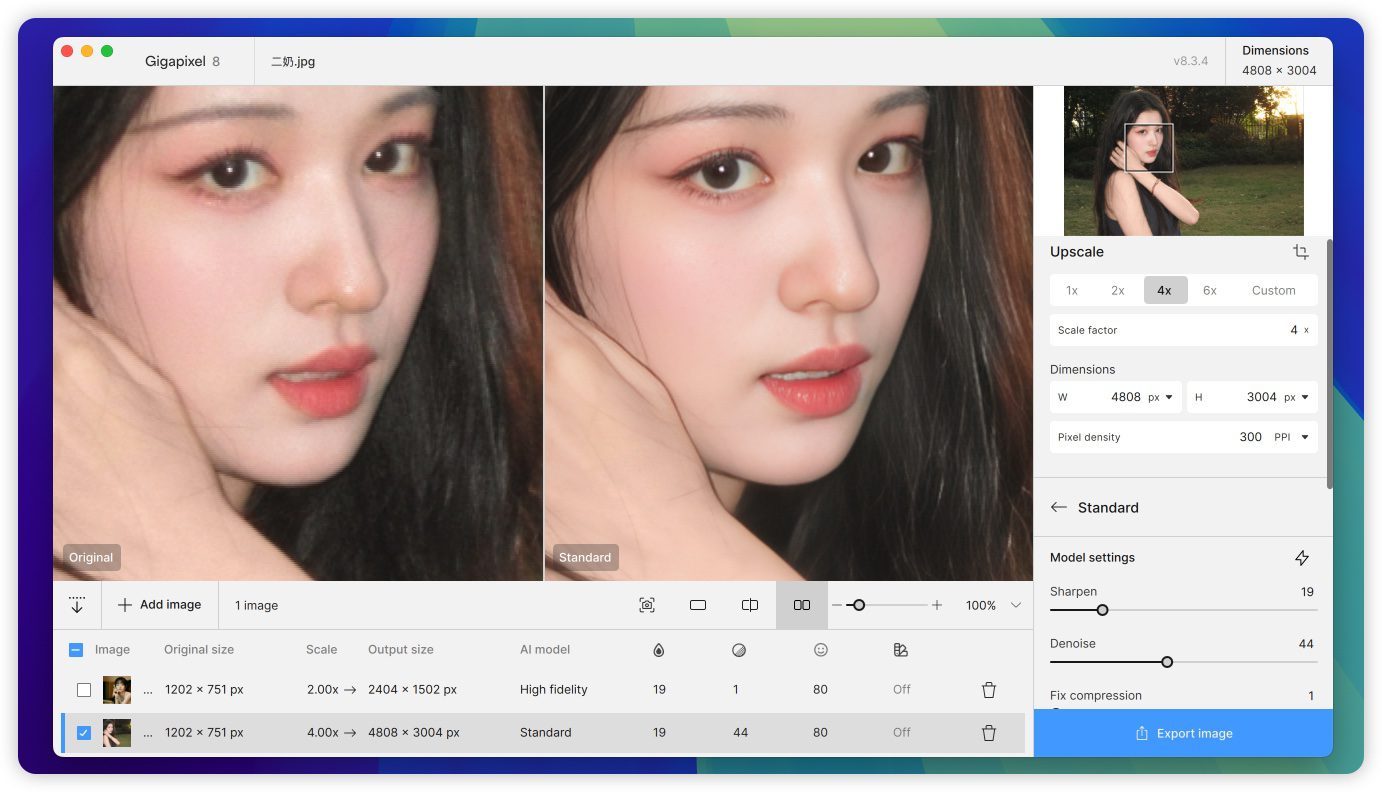Screen dimensions: 1382x792
Task: Select the 2x upscale option
Action: [x=1117, y=290]
